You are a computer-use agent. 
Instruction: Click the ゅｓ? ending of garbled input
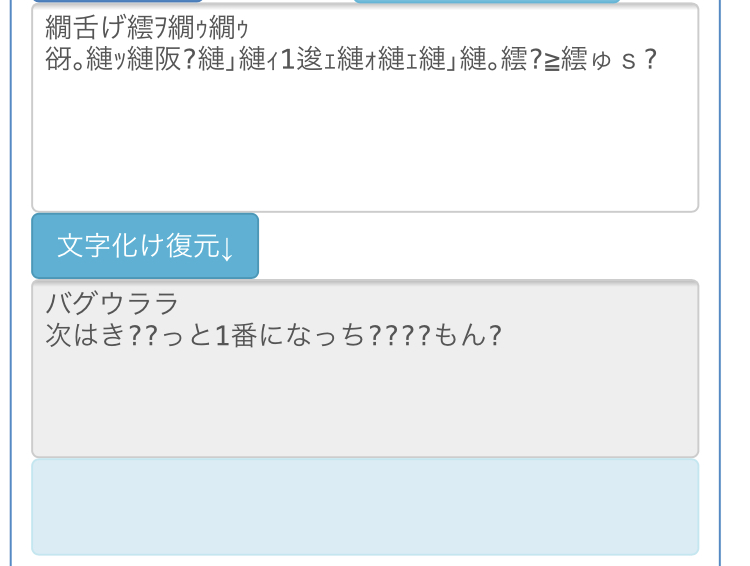(624, 60)
